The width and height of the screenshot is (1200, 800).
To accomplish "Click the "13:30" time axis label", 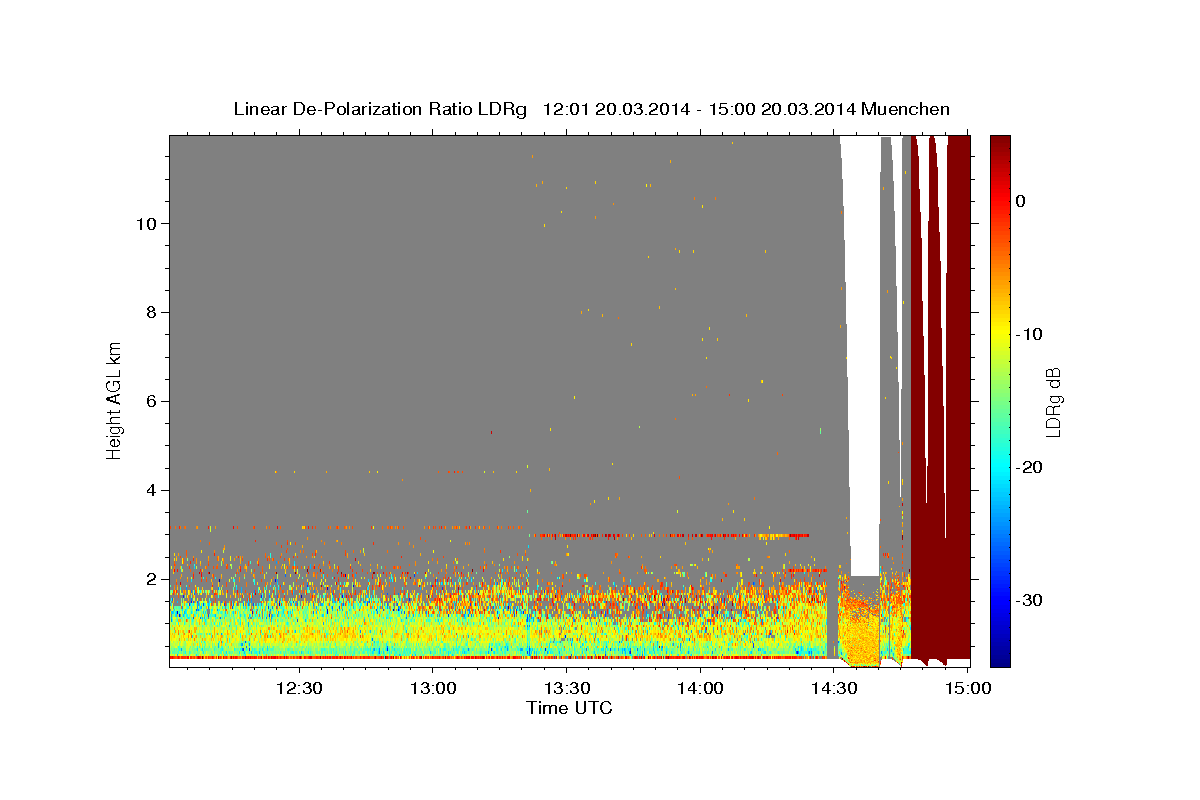I will tap(567, 688).
